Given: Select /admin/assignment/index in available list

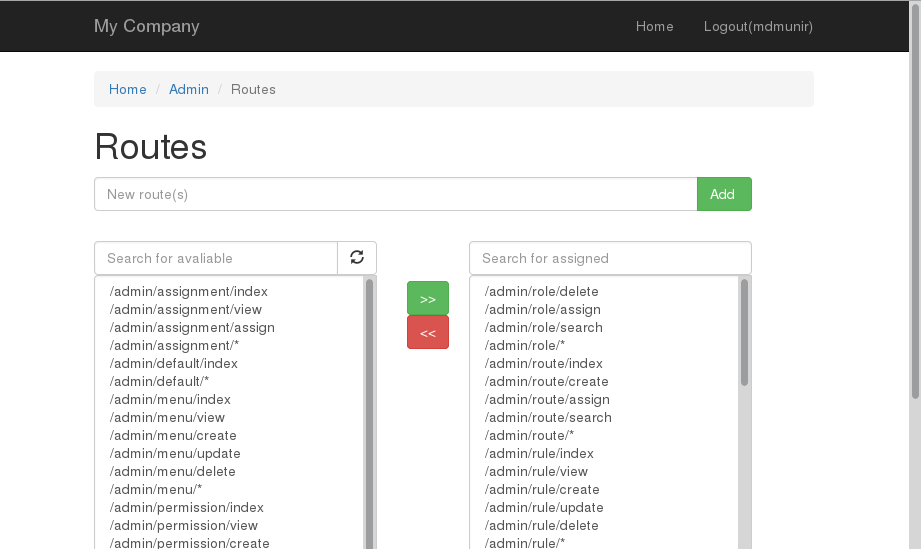Looking at the screenshot, I should [189, 291].
